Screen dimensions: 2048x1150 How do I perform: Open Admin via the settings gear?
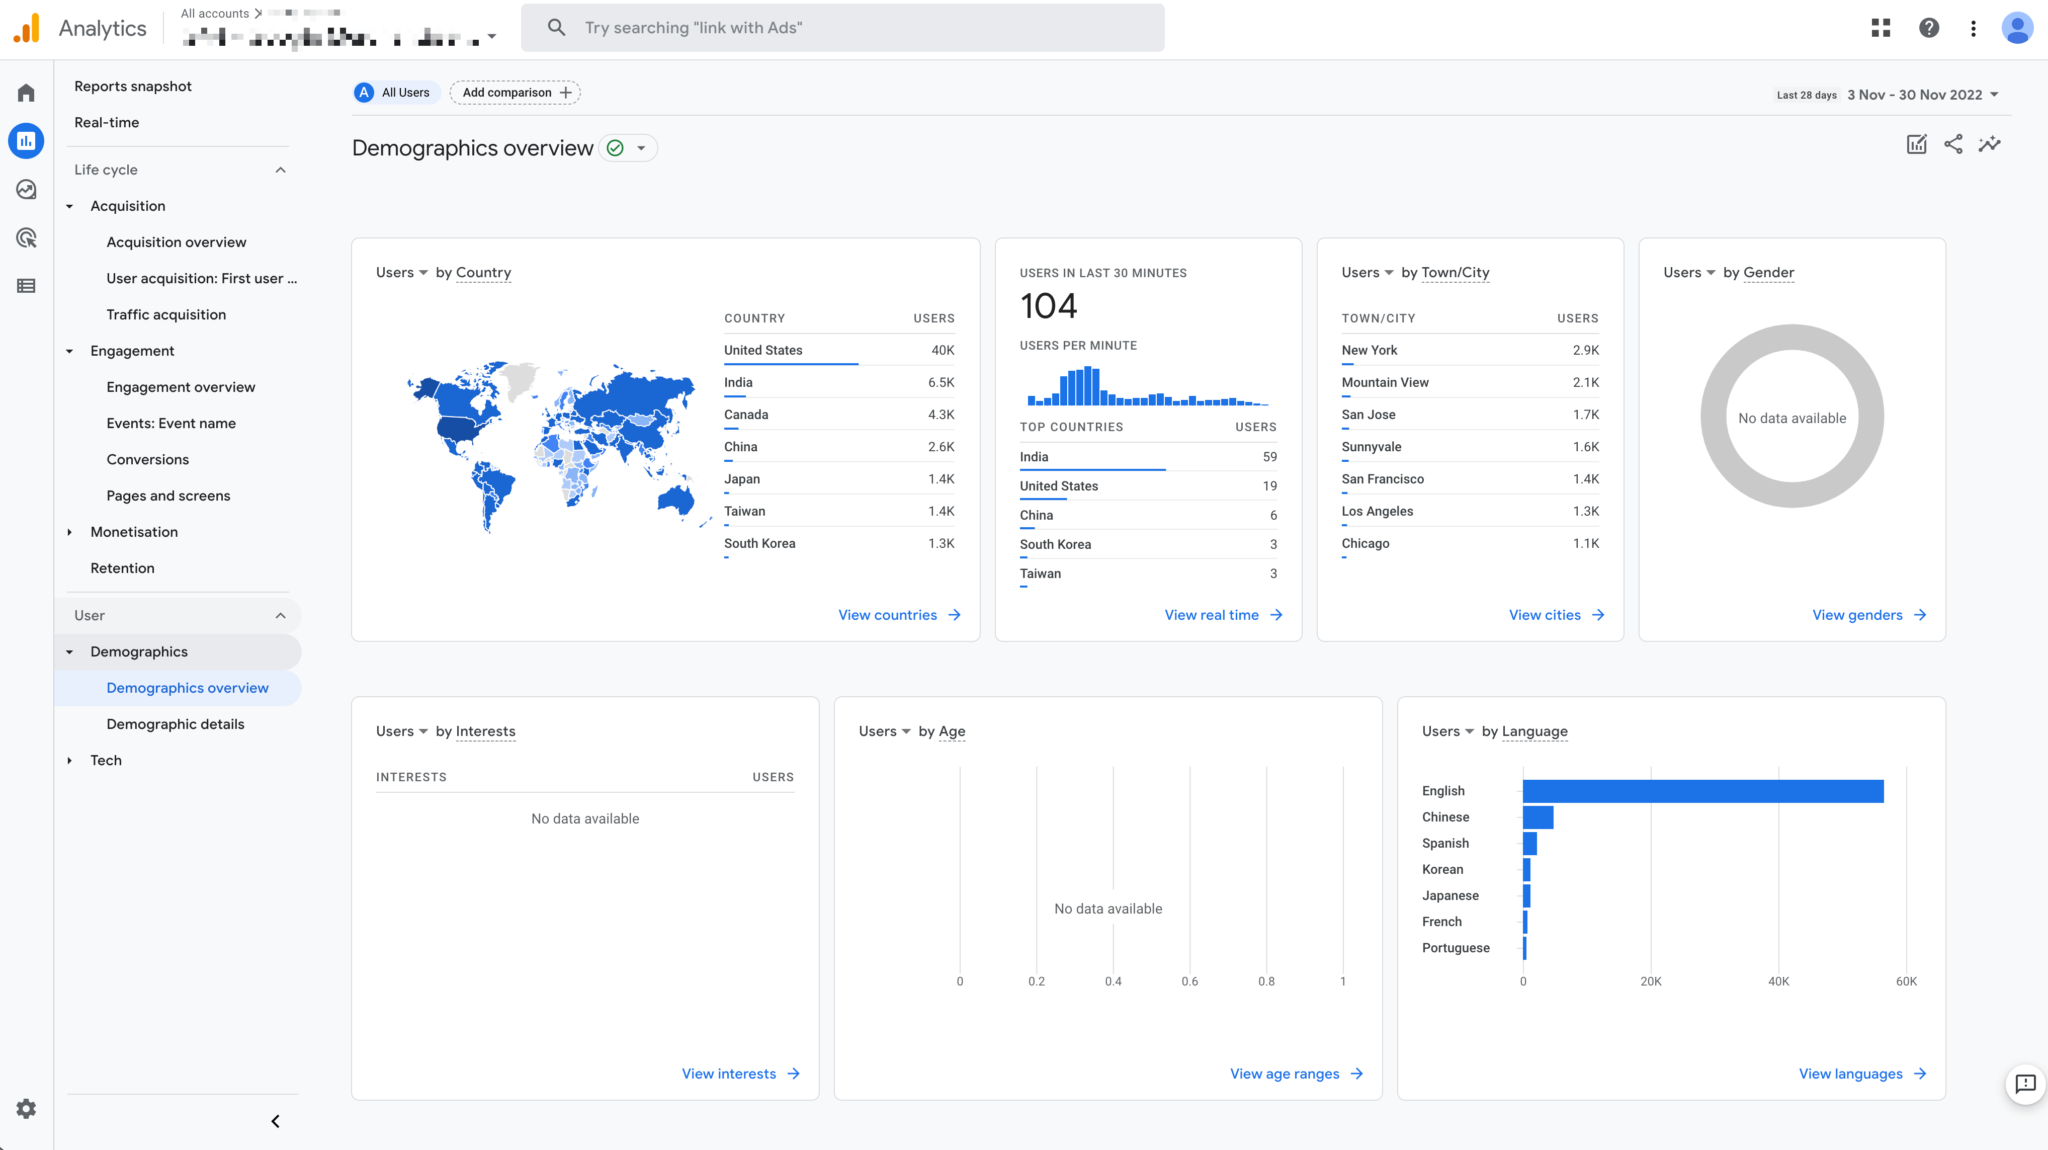pyautogui.click(x=25, y=1108)
